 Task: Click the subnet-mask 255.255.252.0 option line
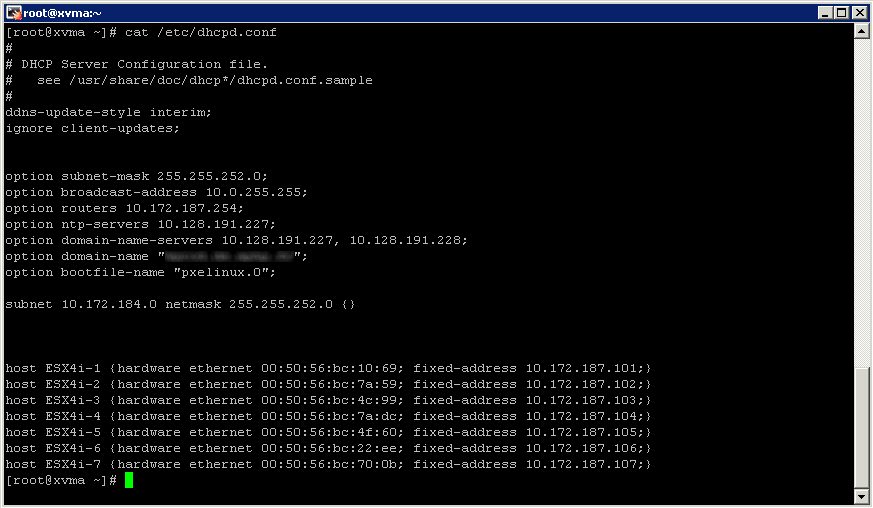point(136,177)
